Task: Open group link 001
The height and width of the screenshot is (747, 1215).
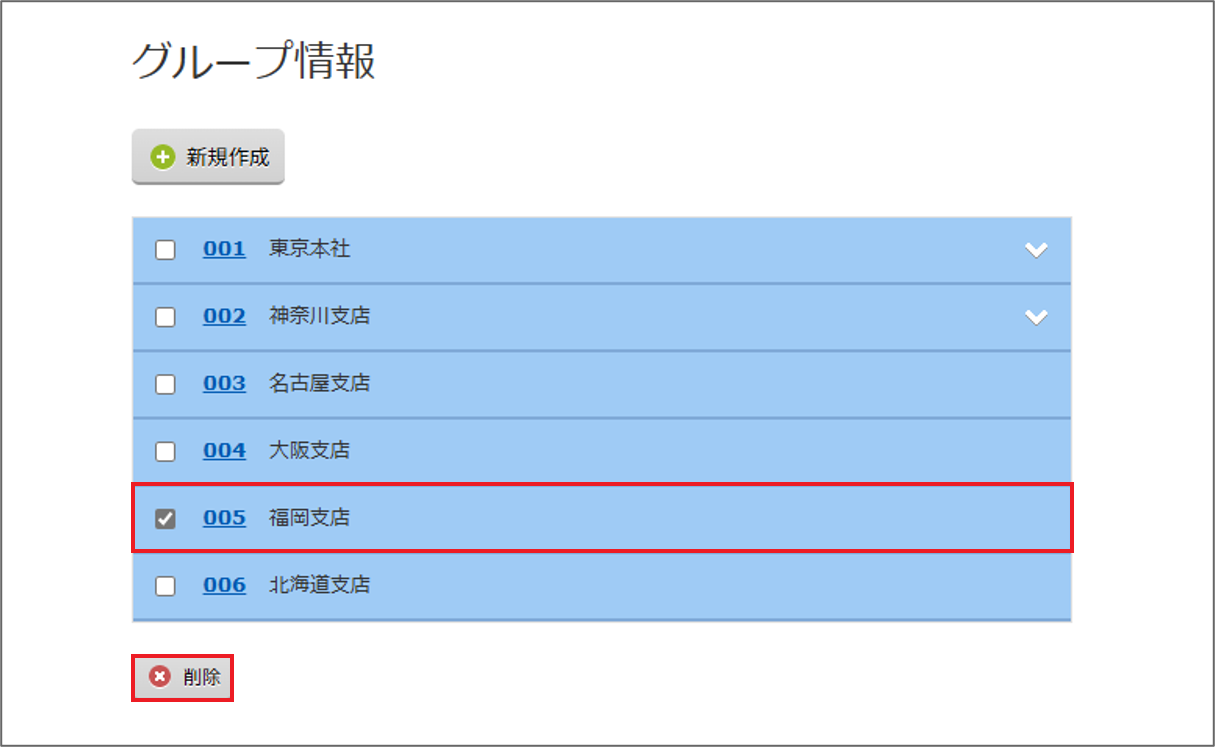Action: (x=224, y=249)
